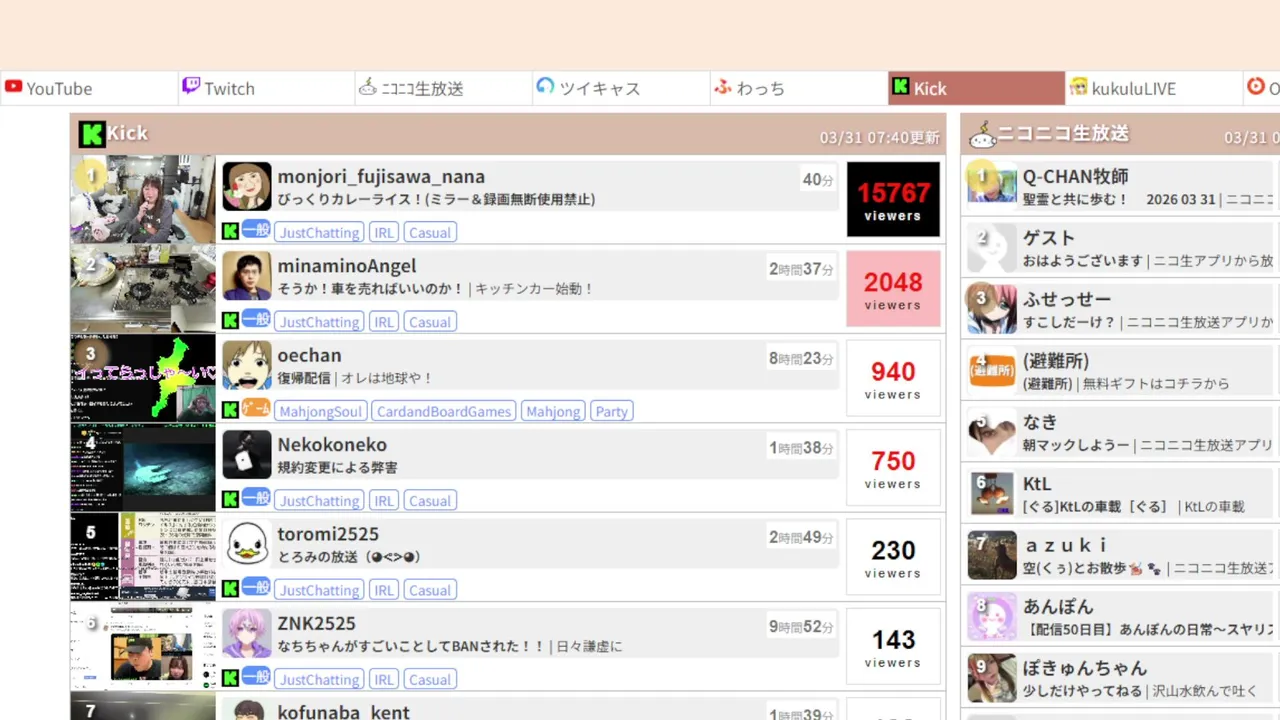Switch to the Twitch tab
The width and height of the screenshot is (1280, 720).
(x=266, y=88)
